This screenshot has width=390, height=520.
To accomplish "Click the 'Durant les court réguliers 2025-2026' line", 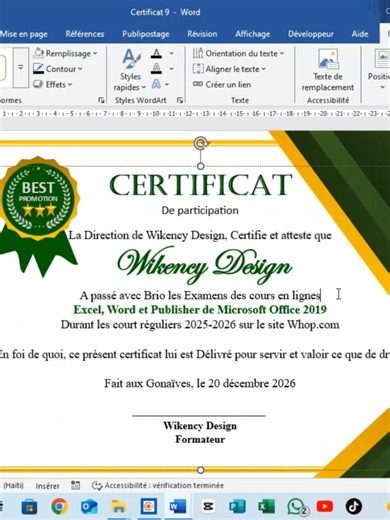I will click(x=200, y=325).
